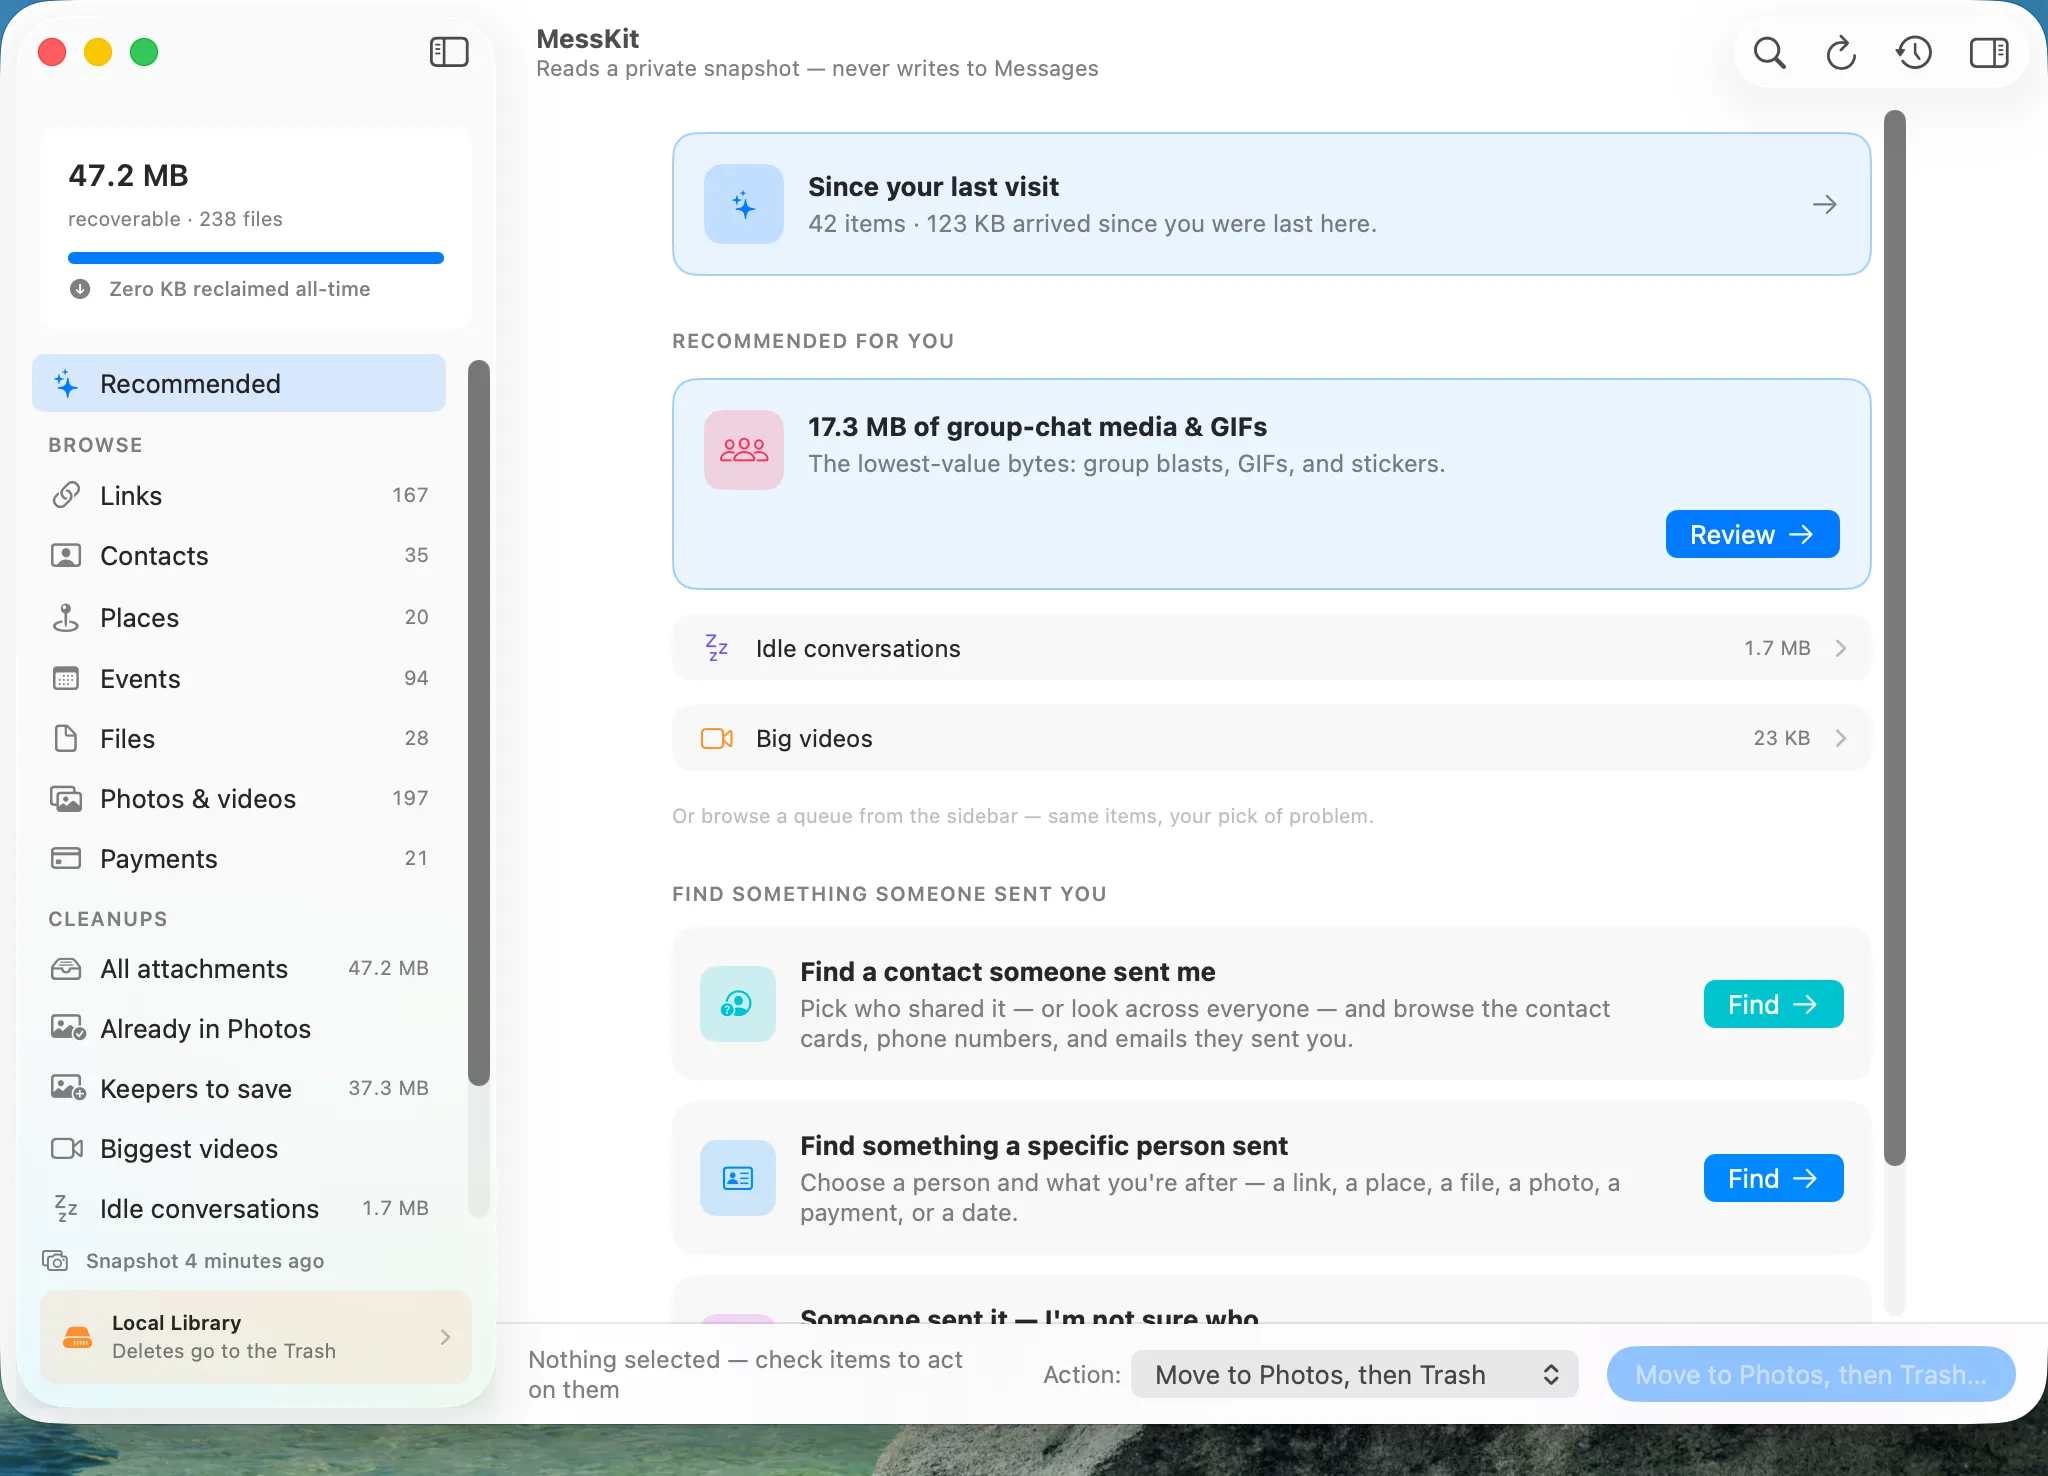The width and height of the screenshot is (2048, 1476).
Task: Click the Snapshot 4 minutes ago text
Action: tap(205, 1261)
